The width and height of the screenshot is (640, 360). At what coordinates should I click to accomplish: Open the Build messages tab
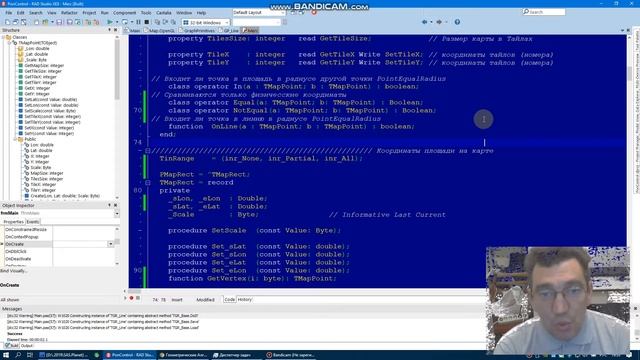pyautogui.click(x=12, y=346)
